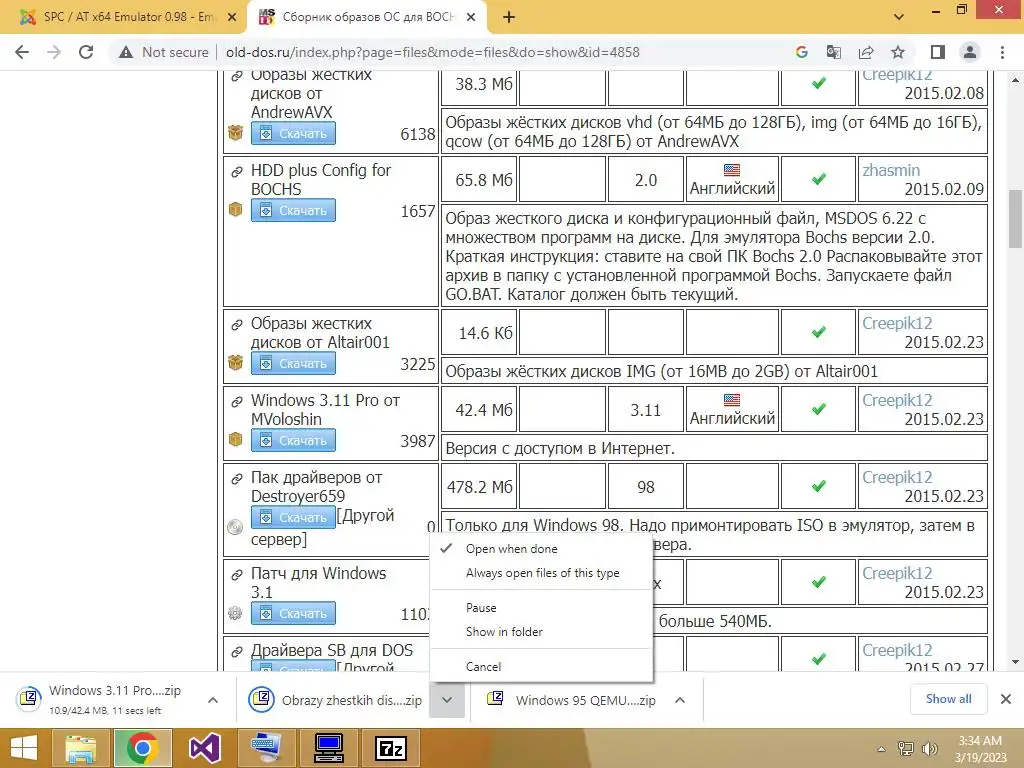Download HDD plus Config for BOCHS

293,210
